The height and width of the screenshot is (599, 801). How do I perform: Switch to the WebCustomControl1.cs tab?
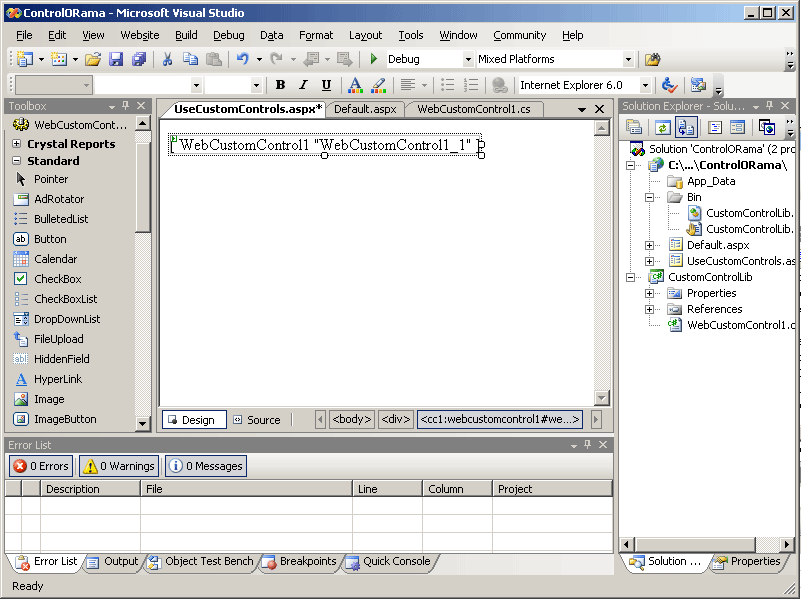(x=473, y=109)
